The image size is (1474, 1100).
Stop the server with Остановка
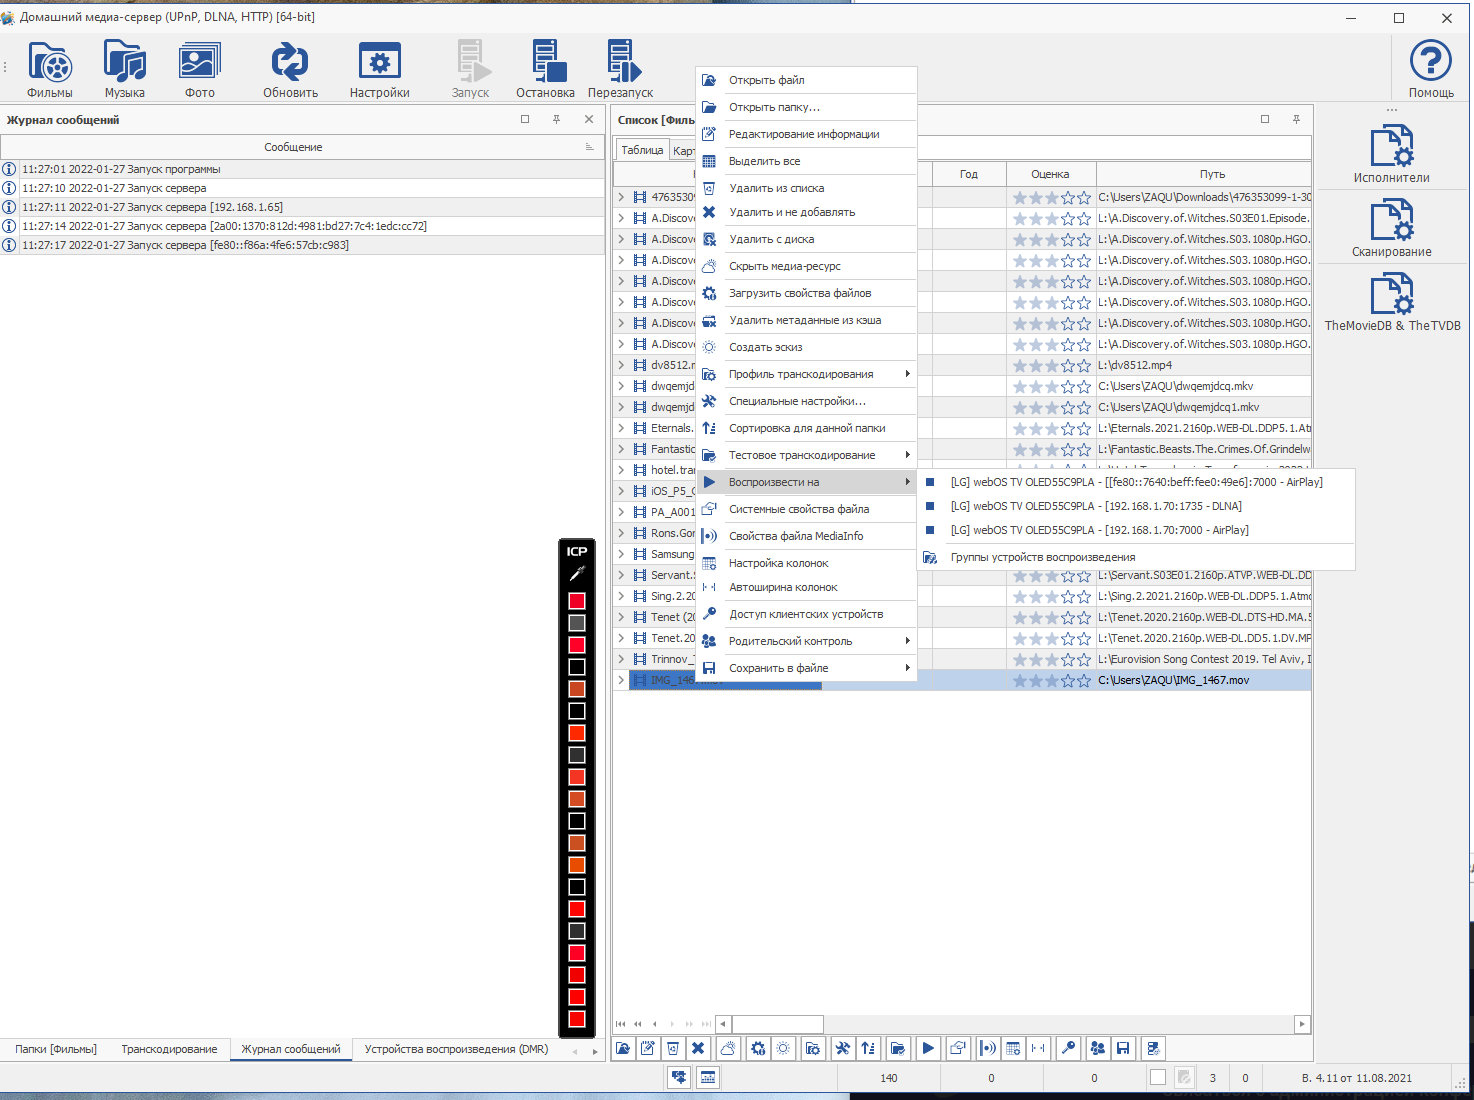[x=545, y=69]
